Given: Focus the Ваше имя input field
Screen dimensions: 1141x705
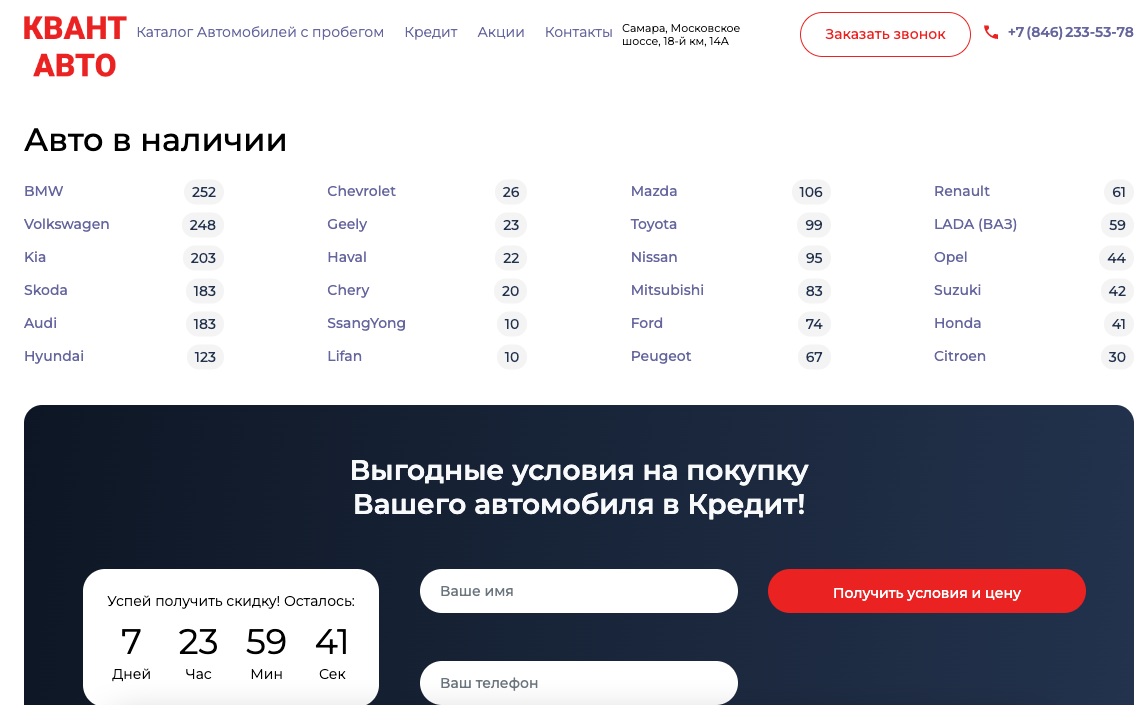Looking at the screenshot, I should tap(579, 591).
